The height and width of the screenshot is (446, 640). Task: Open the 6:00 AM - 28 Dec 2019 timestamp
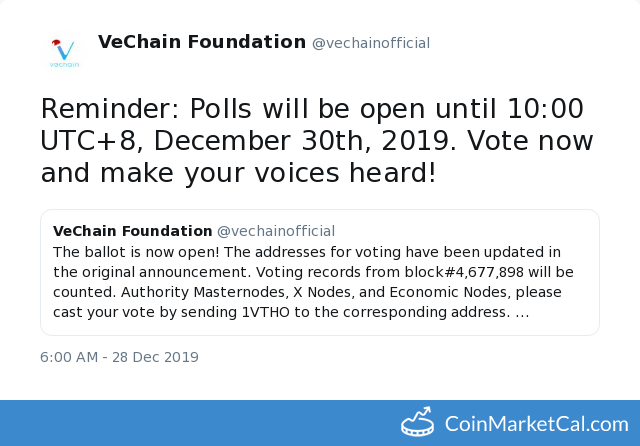click(x=119, y=357)
